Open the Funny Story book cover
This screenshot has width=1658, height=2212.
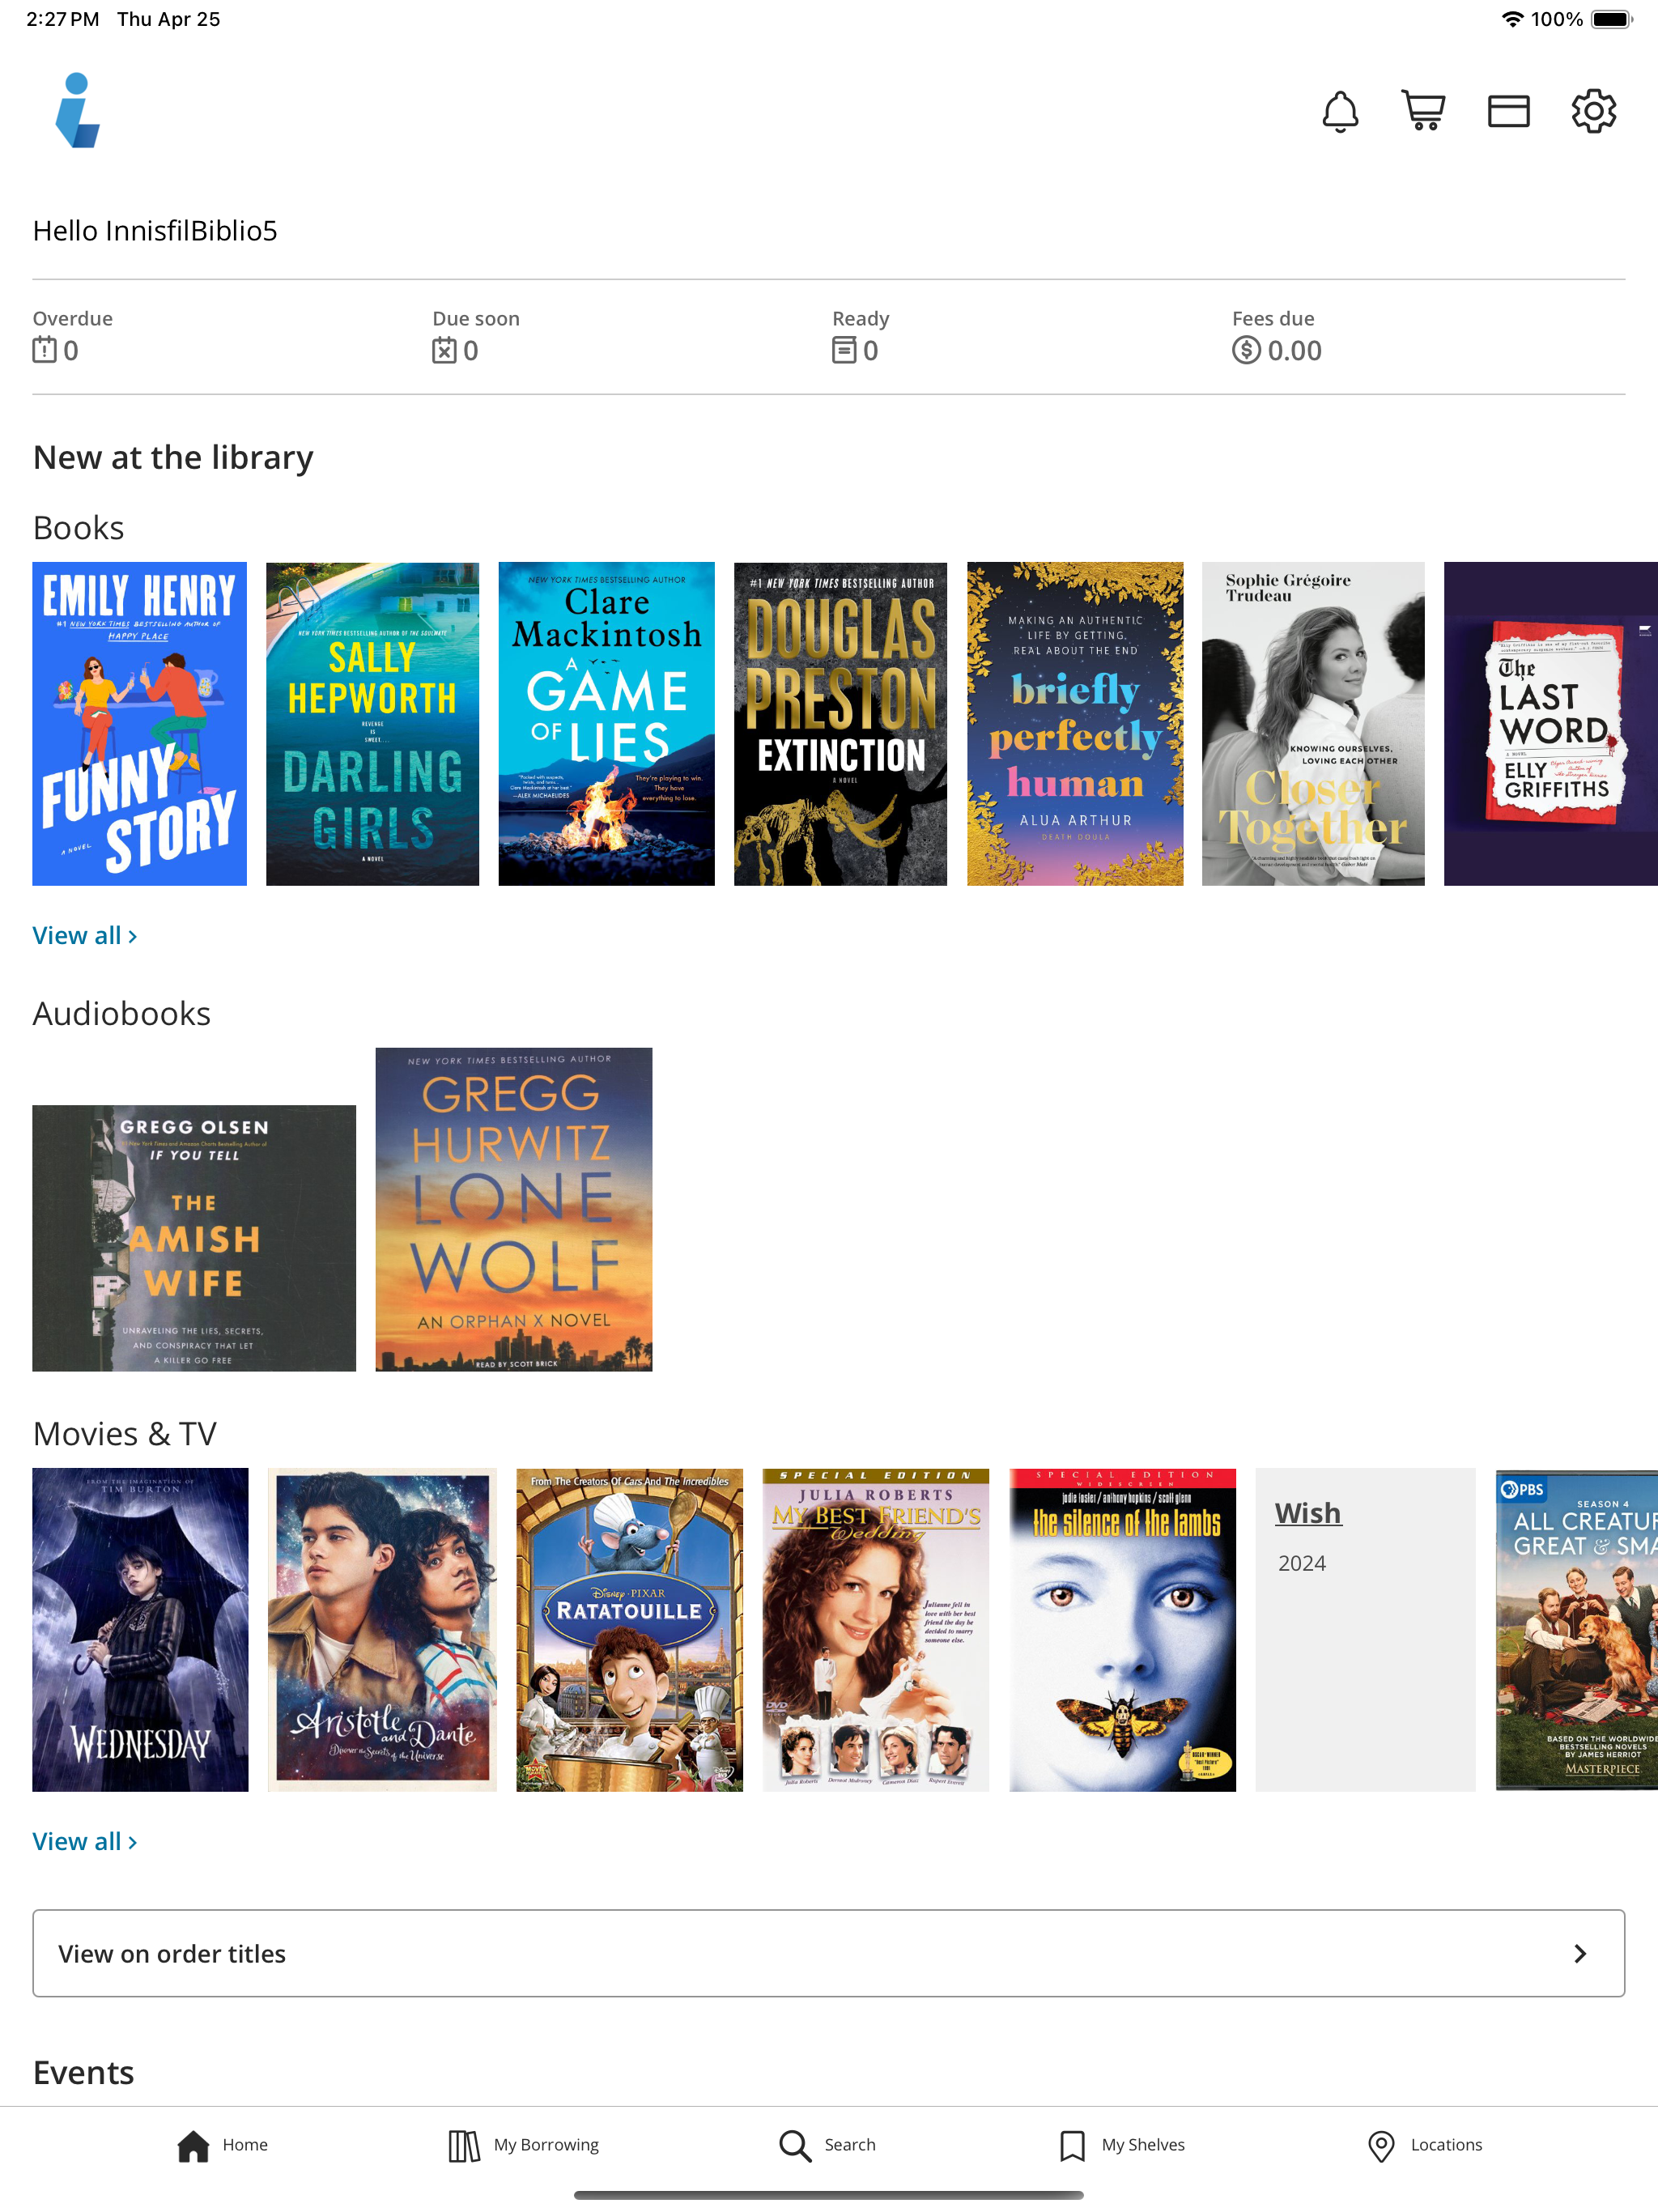click(x=139, y=723)
